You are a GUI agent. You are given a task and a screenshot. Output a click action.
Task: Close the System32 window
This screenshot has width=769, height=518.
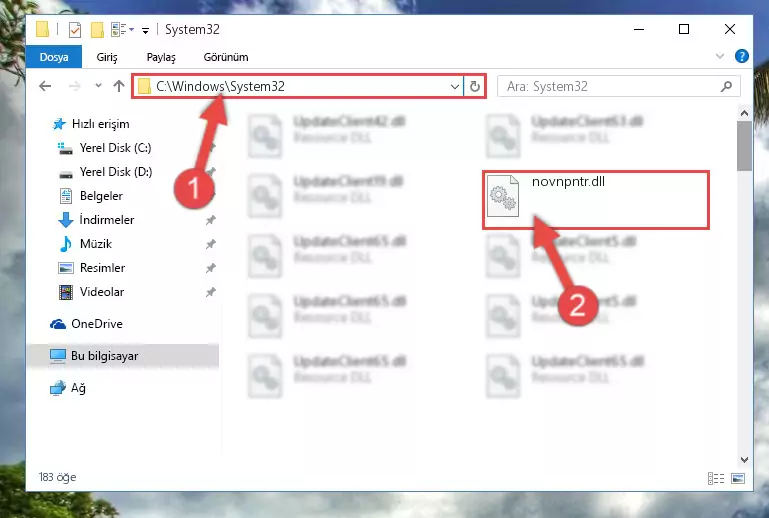point(730,29)
